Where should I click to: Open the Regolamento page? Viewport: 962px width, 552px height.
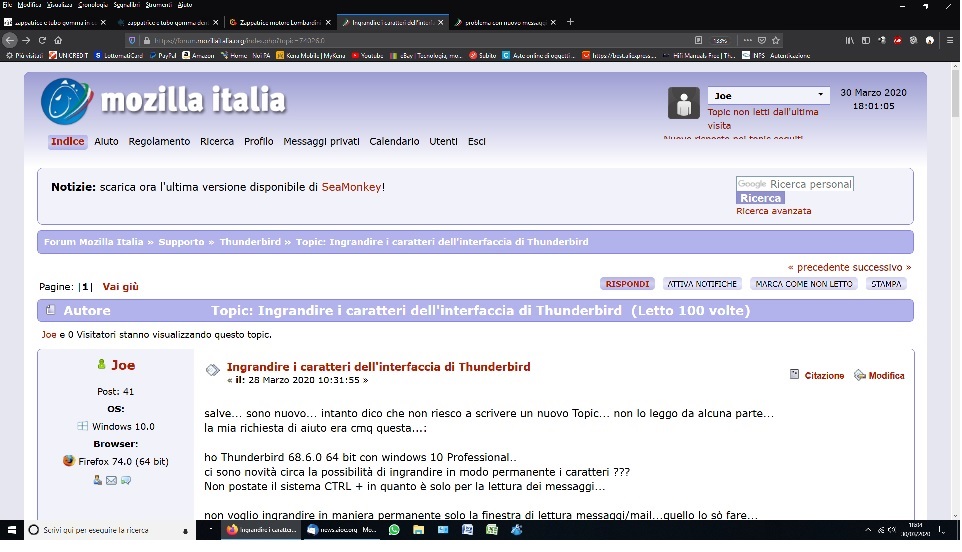[159, 142]
